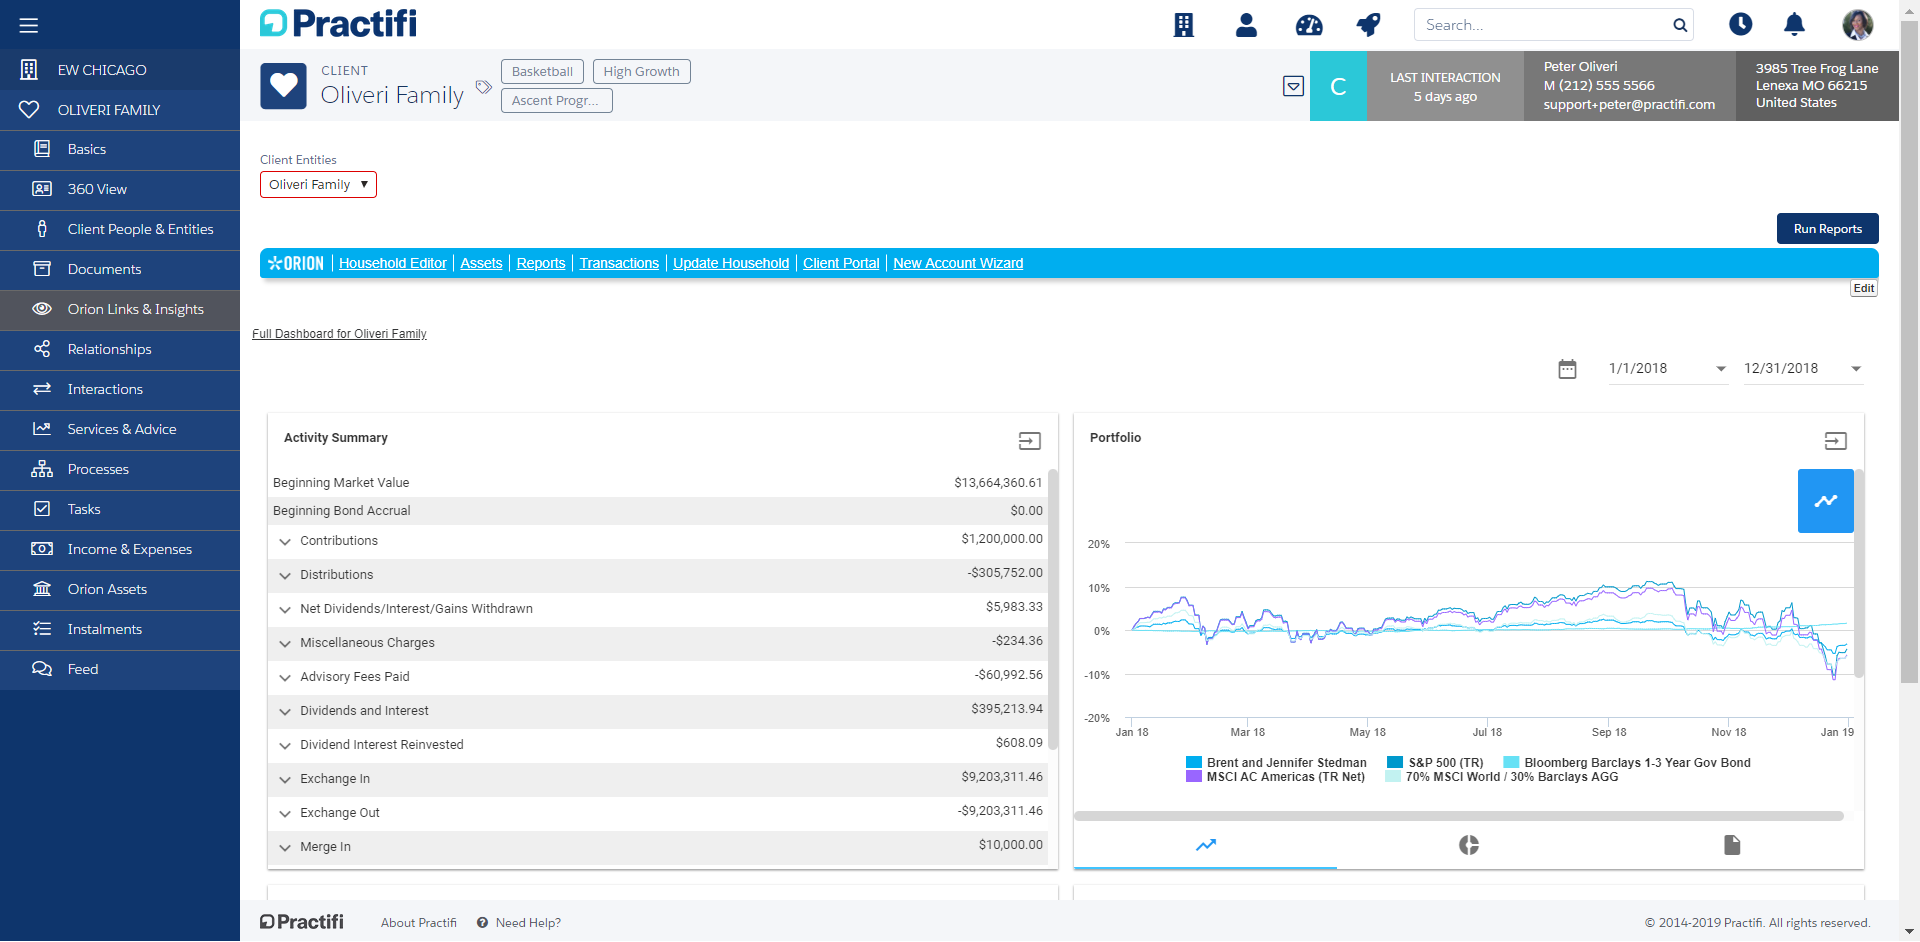Open the notifications bell
Viewport: 1920px width, 942px height.
click(x=1795, y=24)
